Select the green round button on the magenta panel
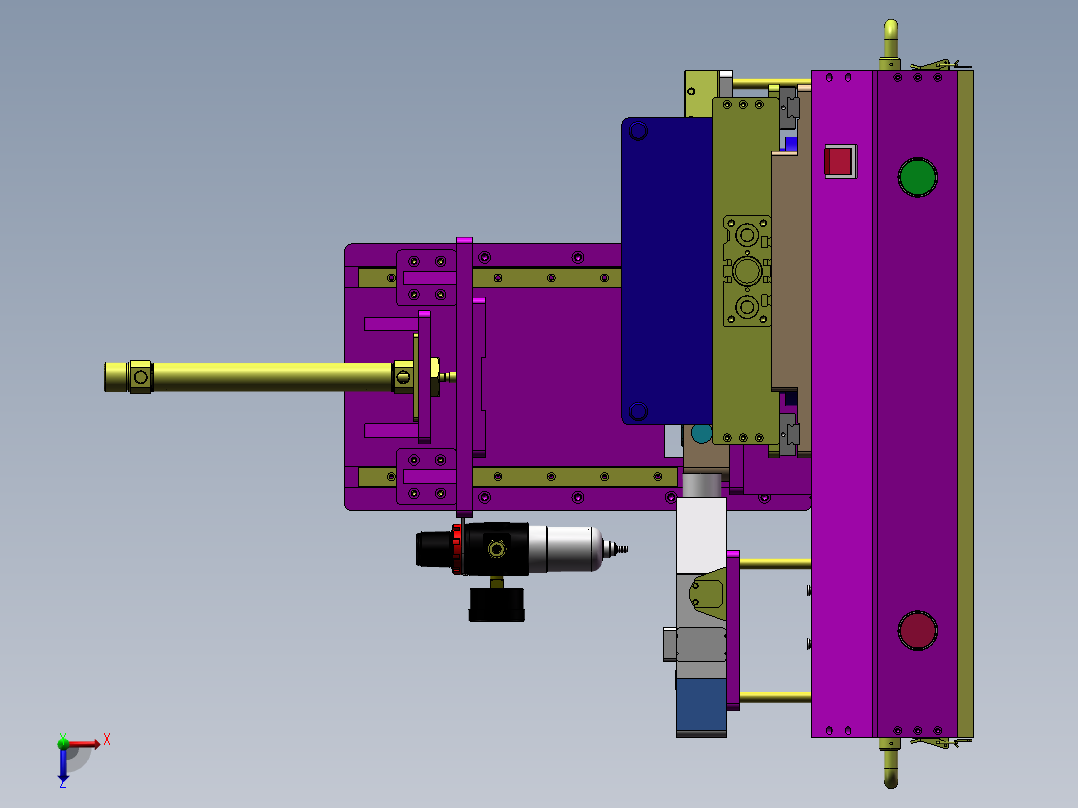Viewport: 1078px width, 808px height. pos(917,177)
